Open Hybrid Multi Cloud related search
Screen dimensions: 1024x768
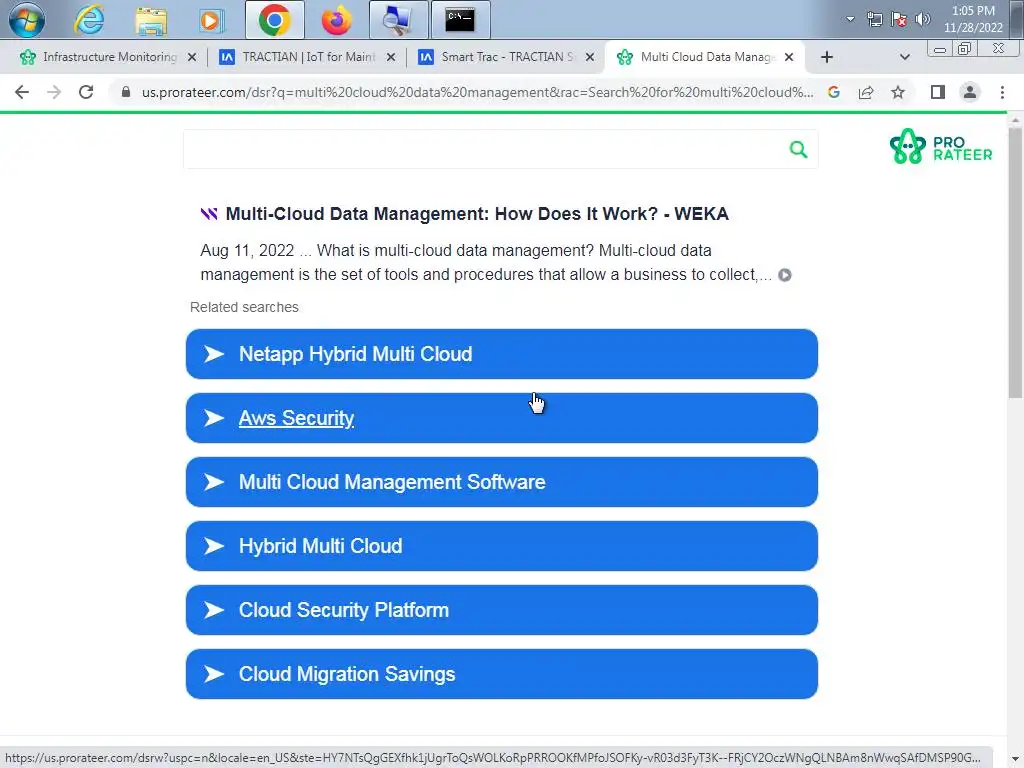click(502, 546)
